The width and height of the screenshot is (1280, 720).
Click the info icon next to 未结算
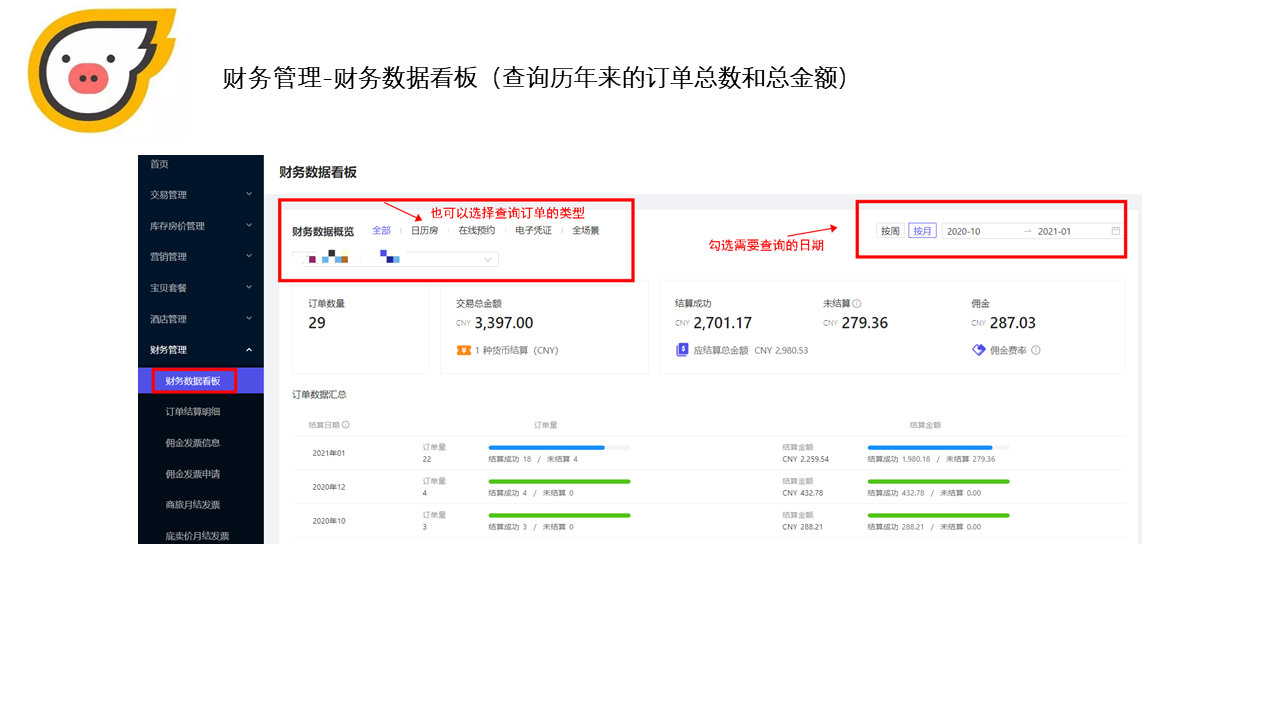(x=857, y=303)
